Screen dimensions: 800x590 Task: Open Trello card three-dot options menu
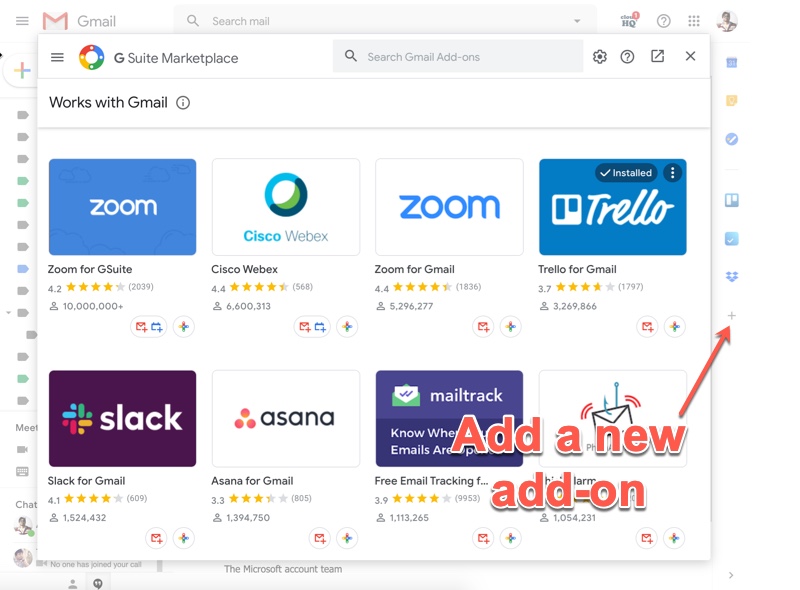pos(672,173)
